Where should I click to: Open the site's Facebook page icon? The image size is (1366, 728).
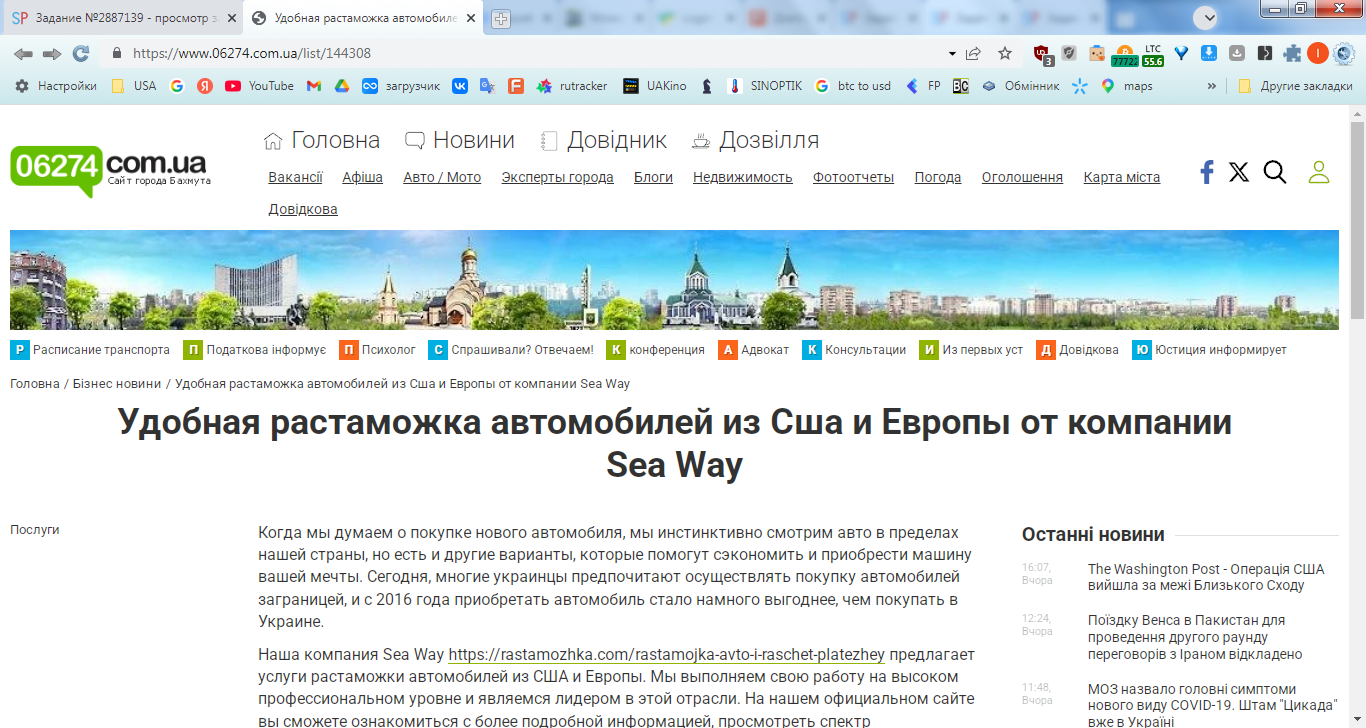(x=1207, y=172)
